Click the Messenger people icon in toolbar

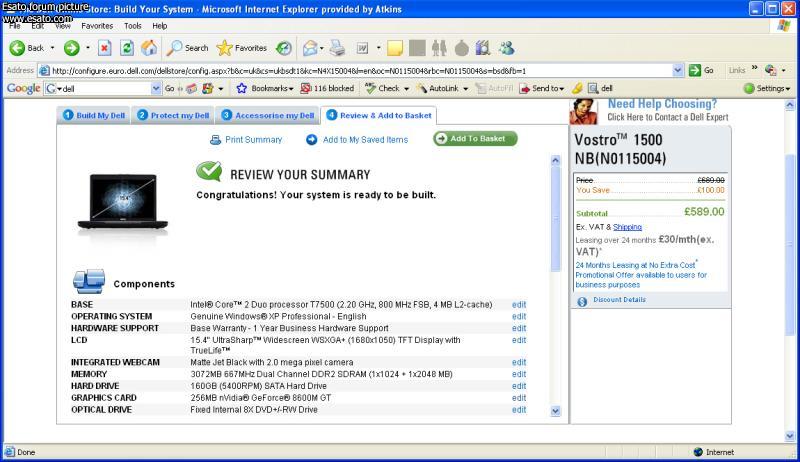tap(507, 48)
